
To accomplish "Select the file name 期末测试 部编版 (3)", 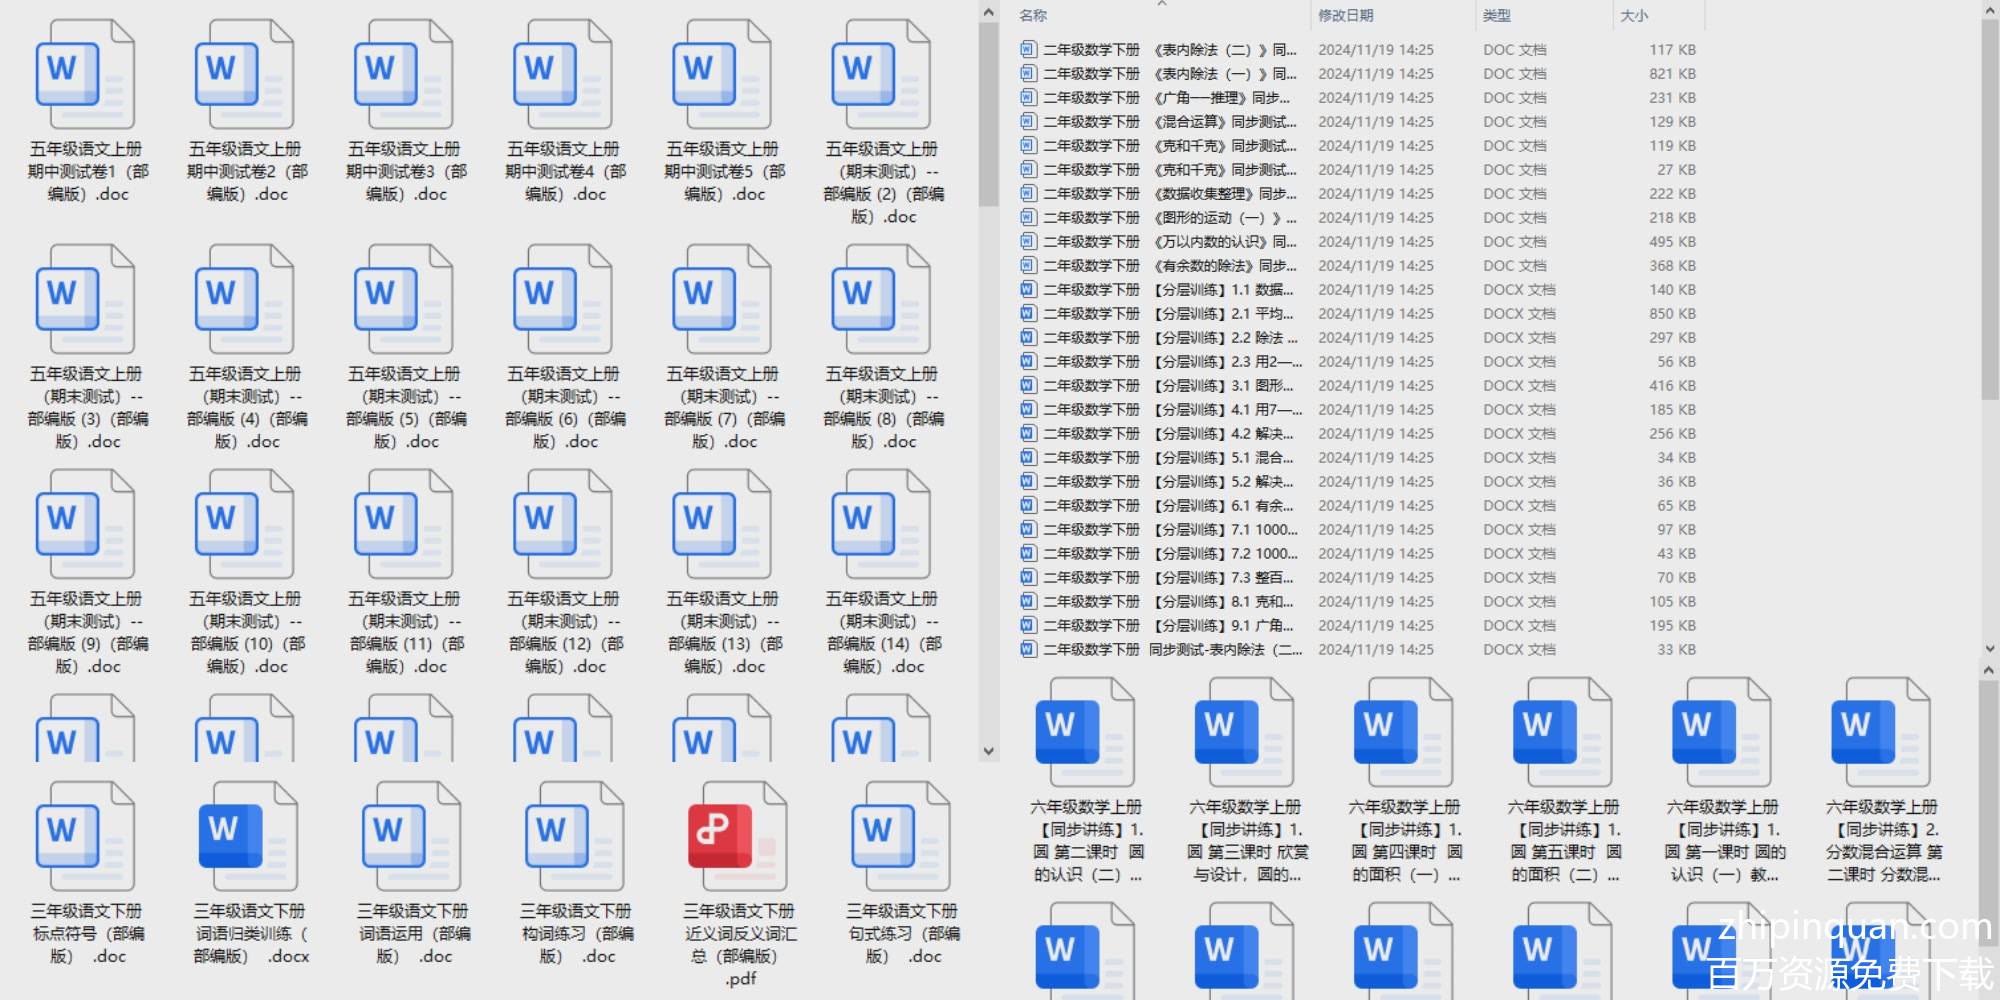I will coord(87,407).
